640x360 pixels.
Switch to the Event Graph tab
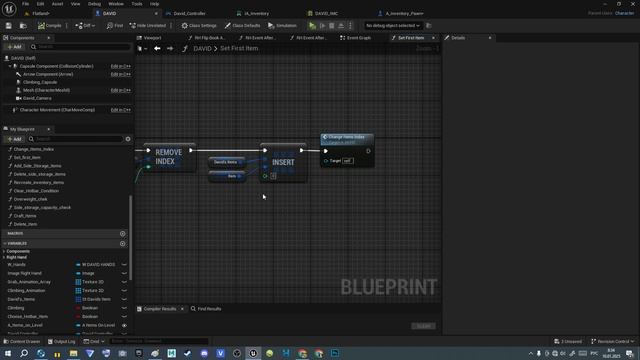coord(355,38)
